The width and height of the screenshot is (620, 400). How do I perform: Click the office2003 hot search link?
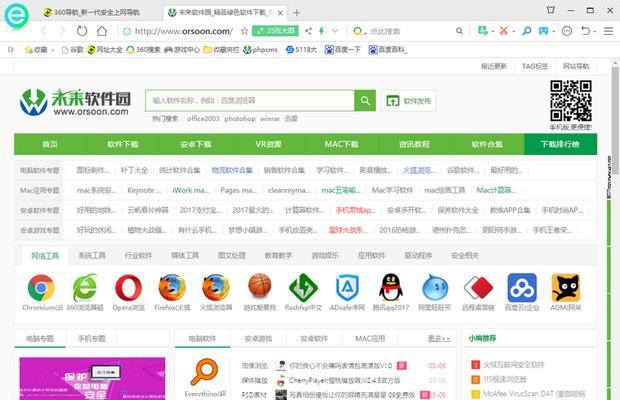coord(203,119)
